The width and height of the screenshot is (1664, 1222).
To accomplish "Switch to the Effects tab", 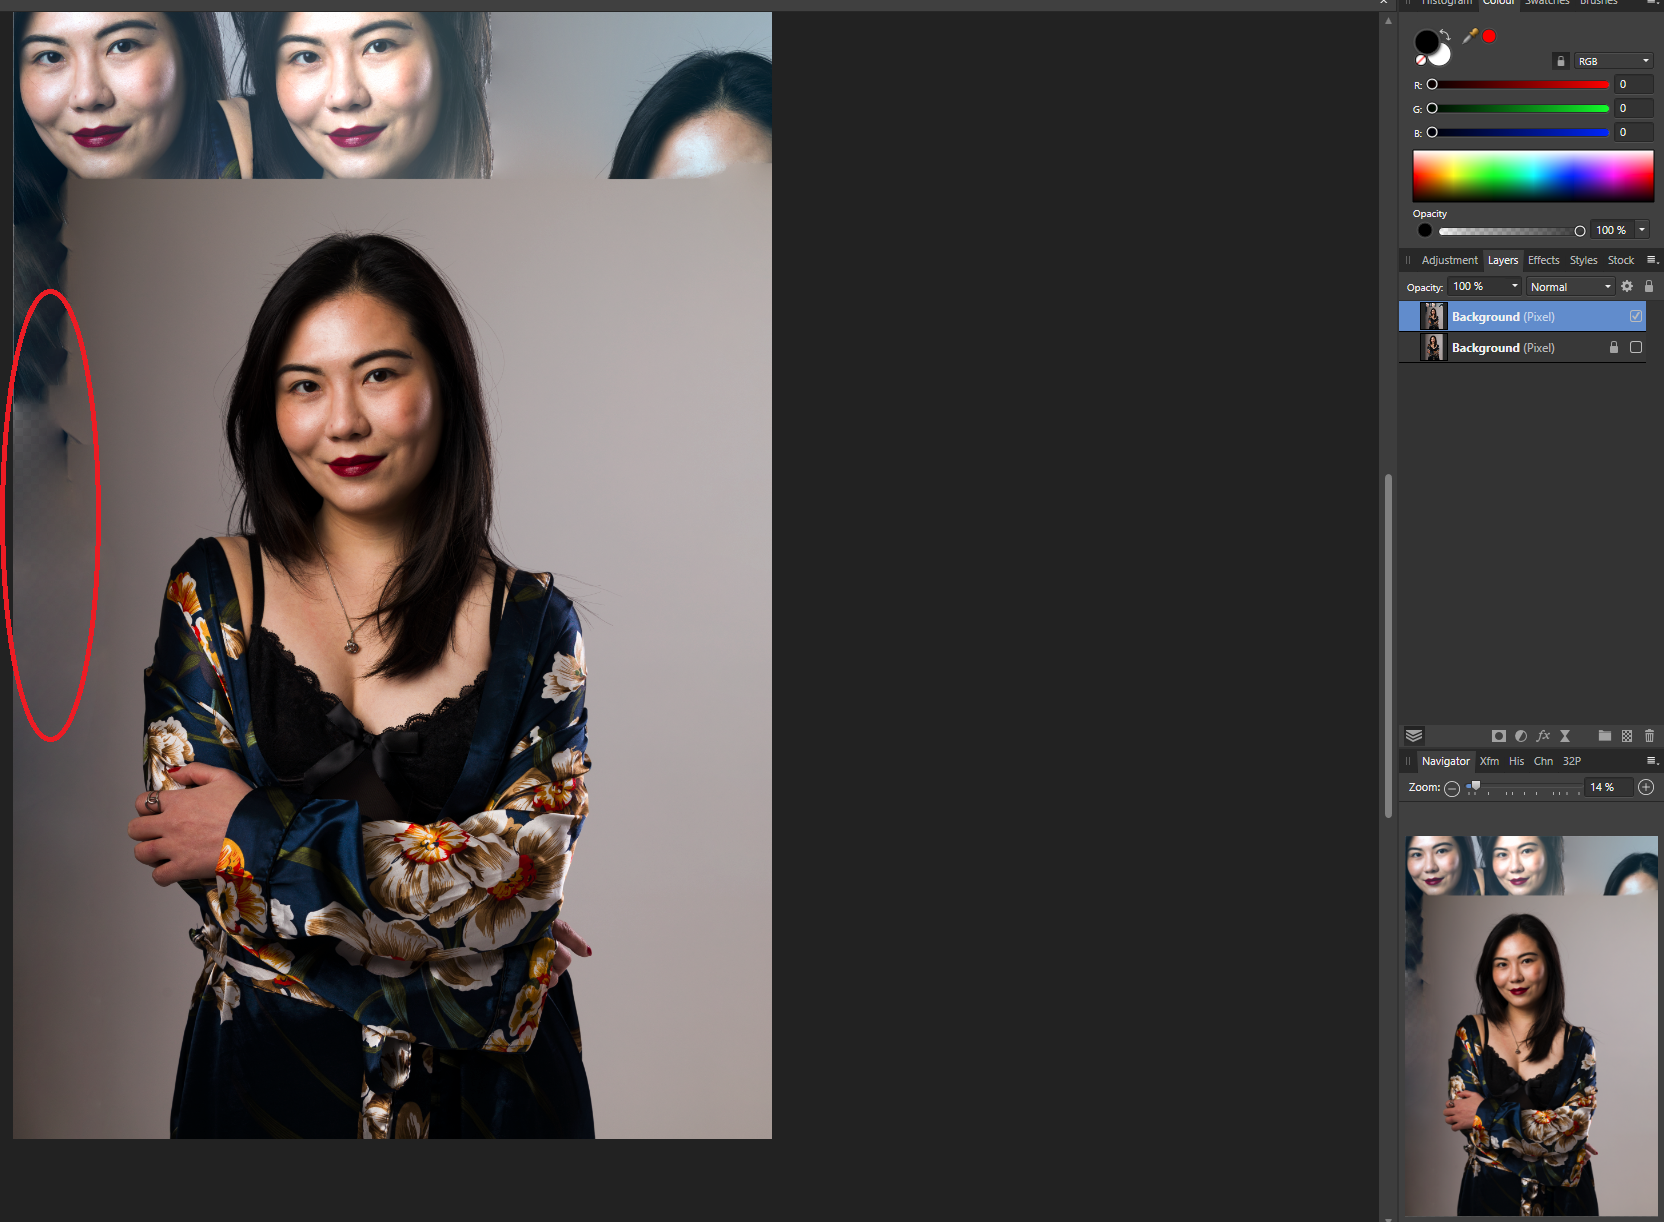I will point(1543,260).
